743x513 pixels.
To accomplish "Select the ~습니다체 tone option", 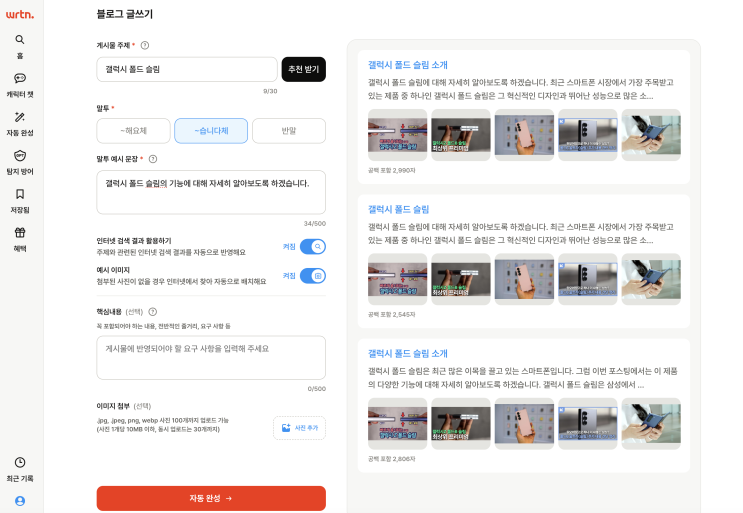I will (211, 131).
